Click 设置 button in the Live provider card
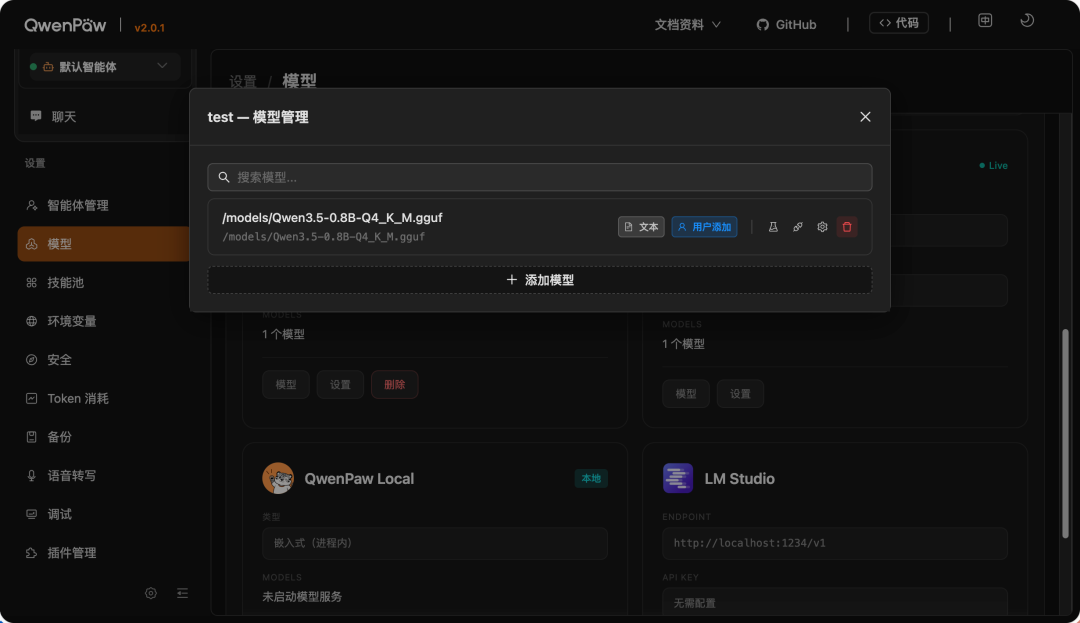The width and height of the screenshot is (1080, 623). [740, 394]
